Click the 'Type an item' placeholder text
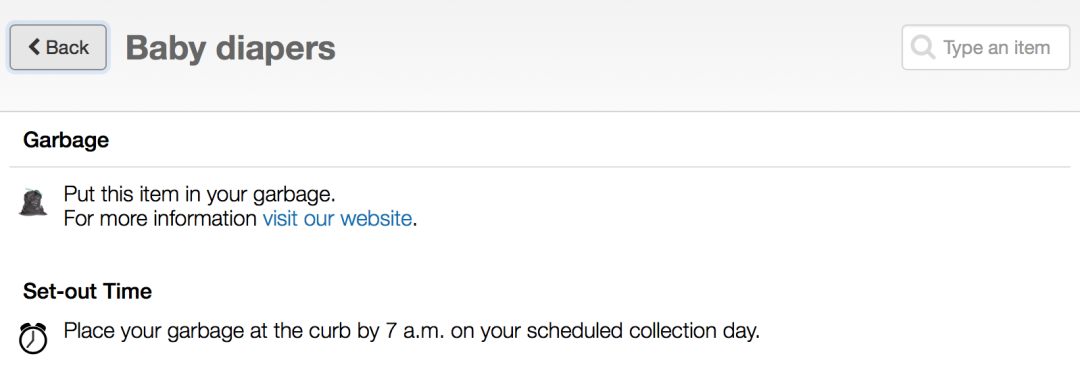 997,47
